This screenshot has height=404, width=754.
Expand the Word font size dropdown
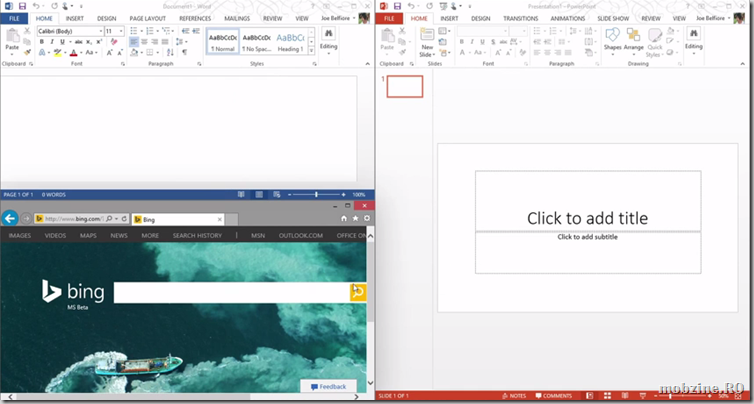point(121,31)
